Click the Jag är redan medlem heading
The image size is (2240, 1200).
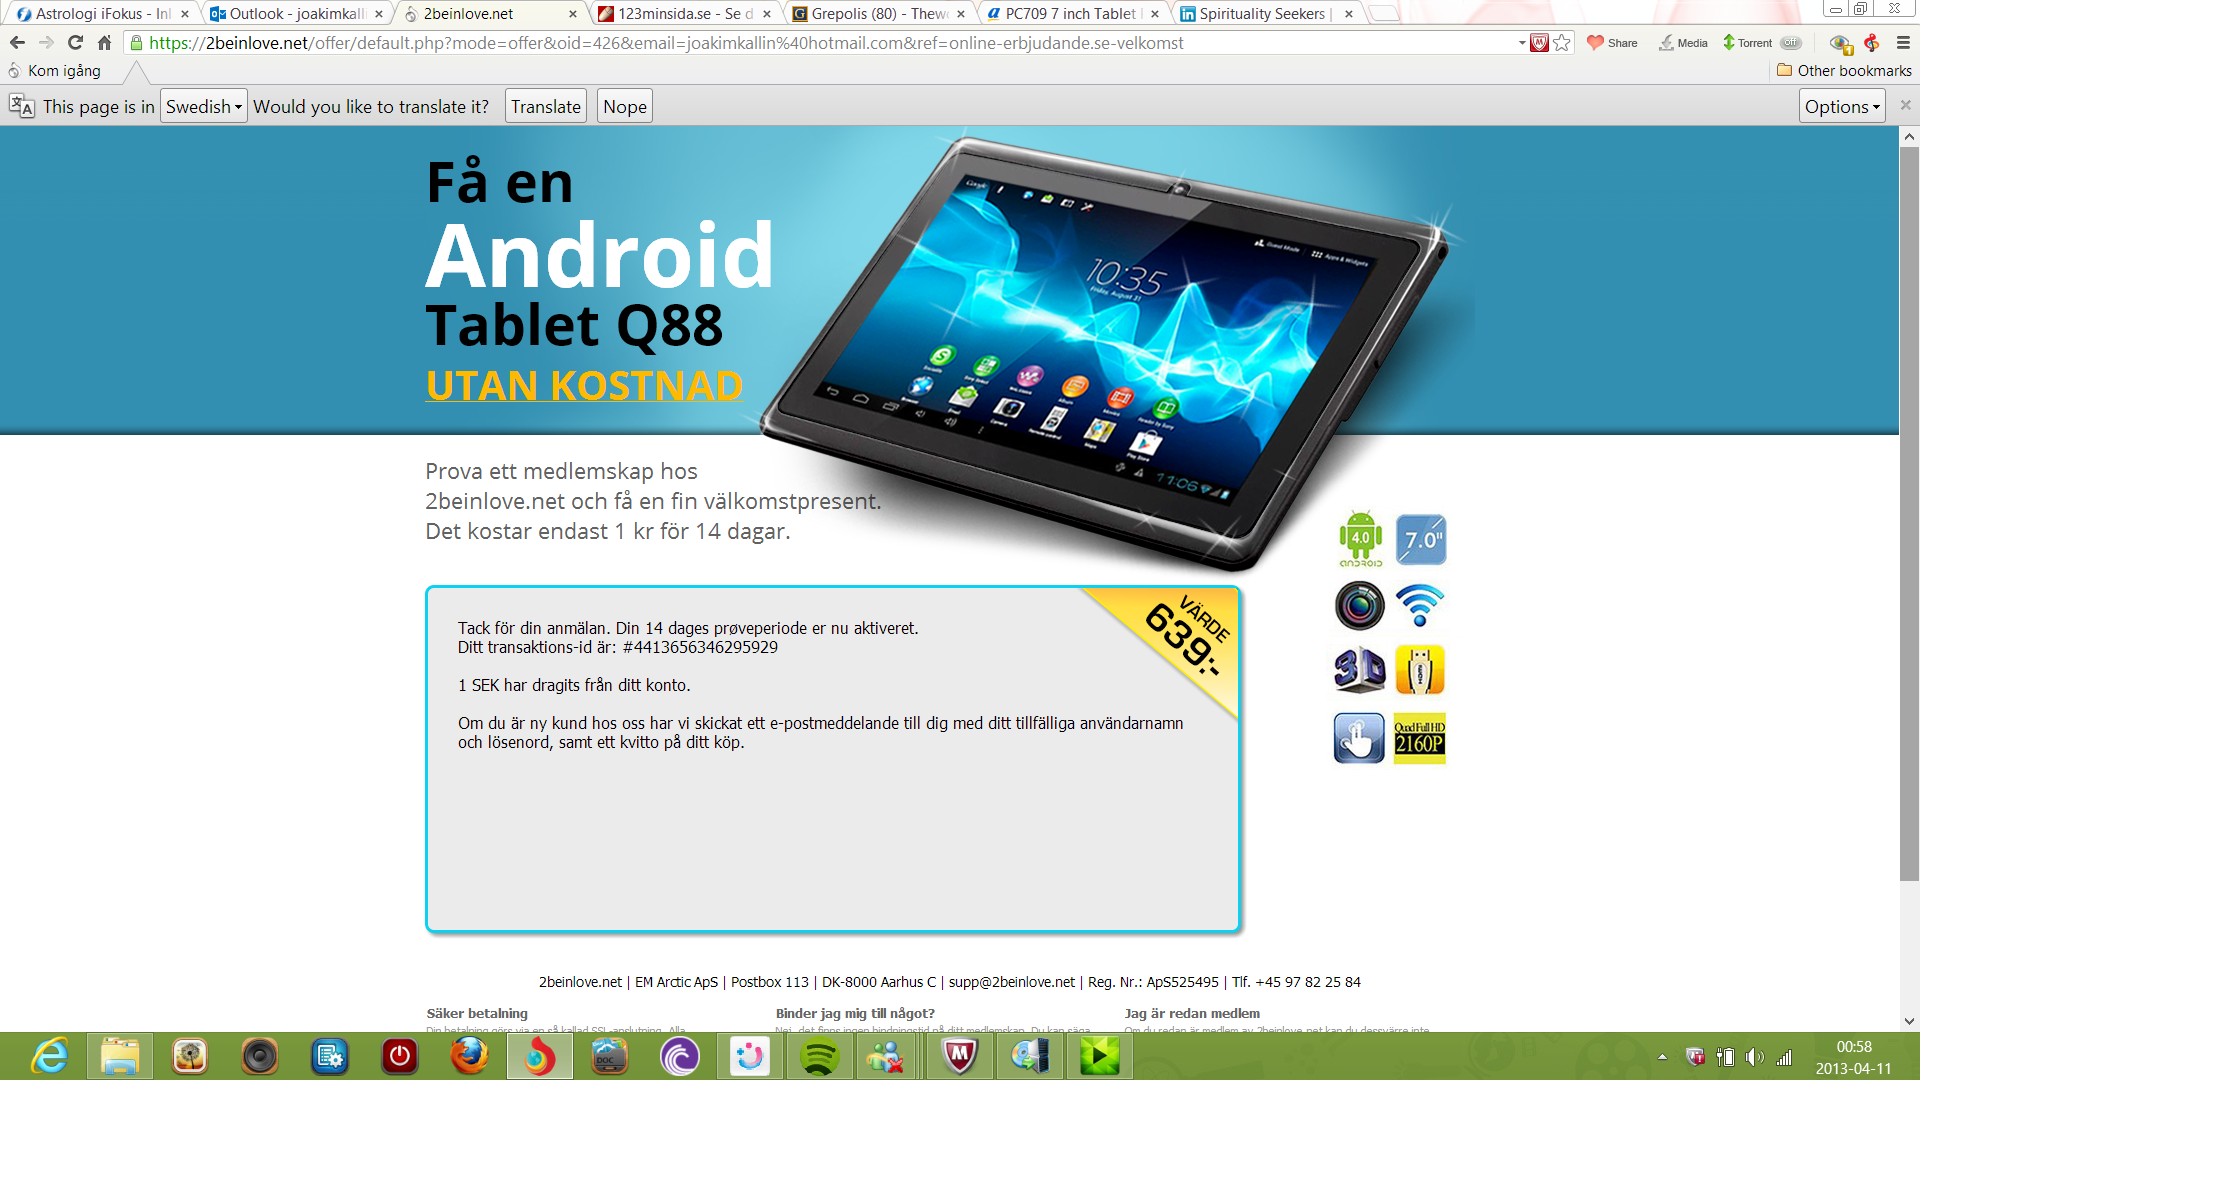(1192, 1013)
